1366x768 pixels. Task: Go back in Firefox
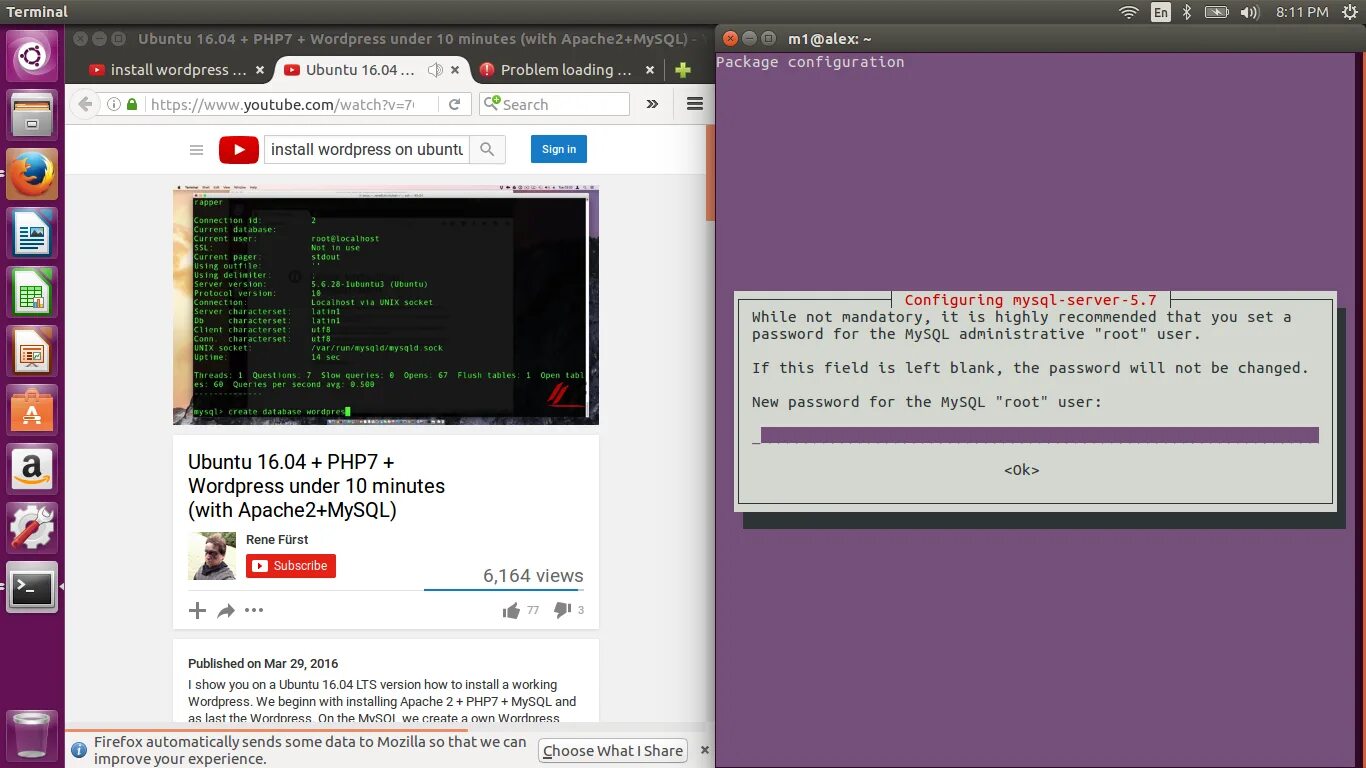pos(86,104)
